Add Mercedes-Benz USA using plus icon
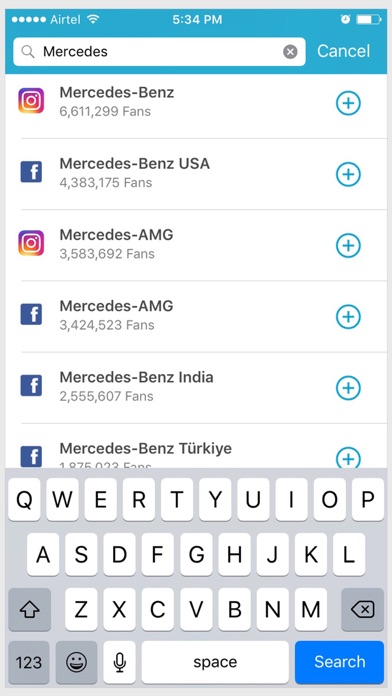This screenshot has width=392, height=696. (348, 174)
